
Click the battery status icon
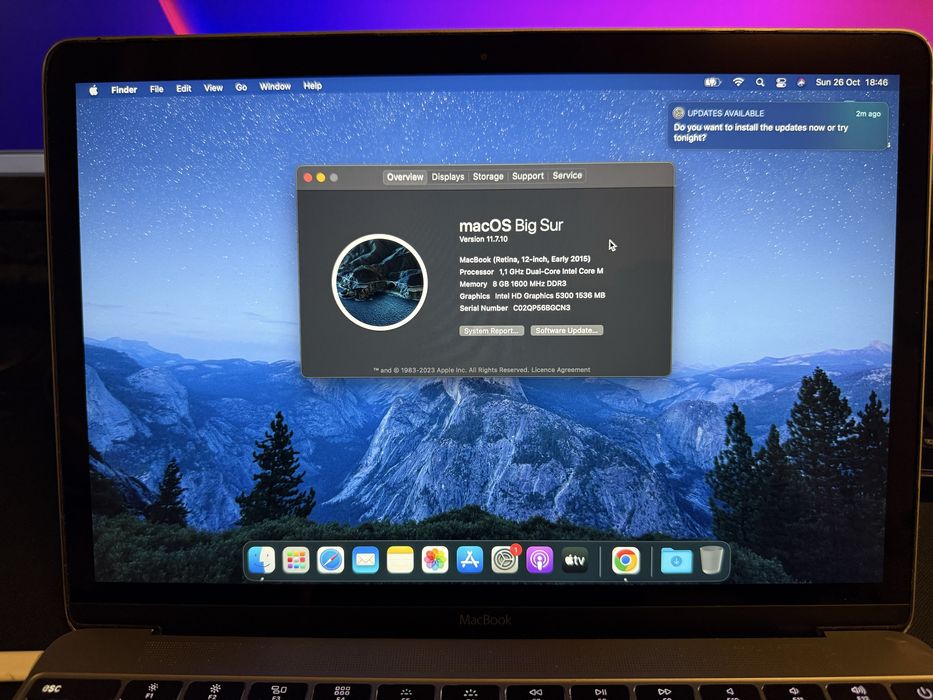click(x=712, y=82)
